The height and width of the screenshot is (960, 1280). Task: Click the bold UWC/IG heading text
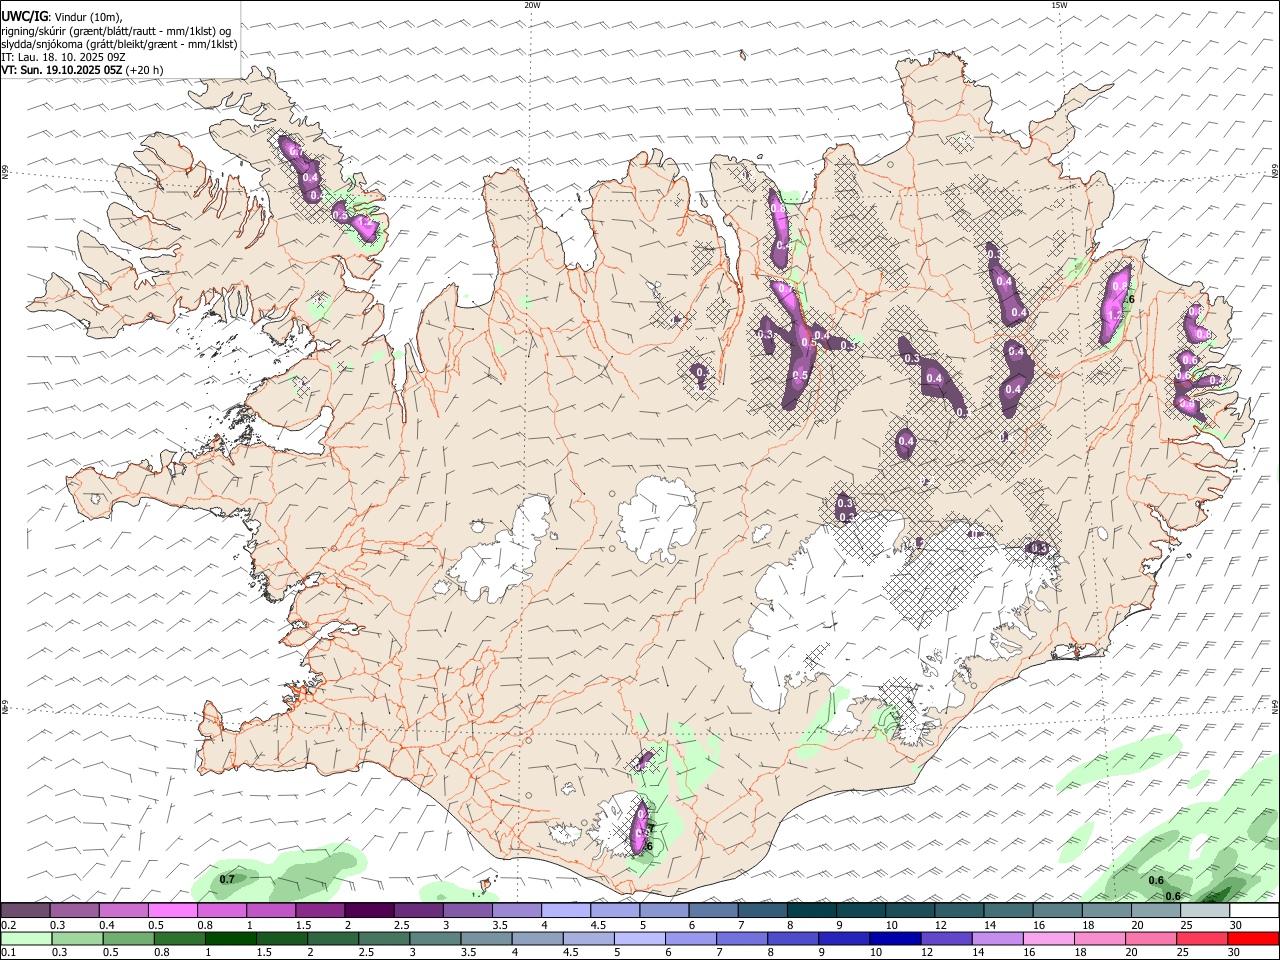pyautogui.click(x=25, y=16)
